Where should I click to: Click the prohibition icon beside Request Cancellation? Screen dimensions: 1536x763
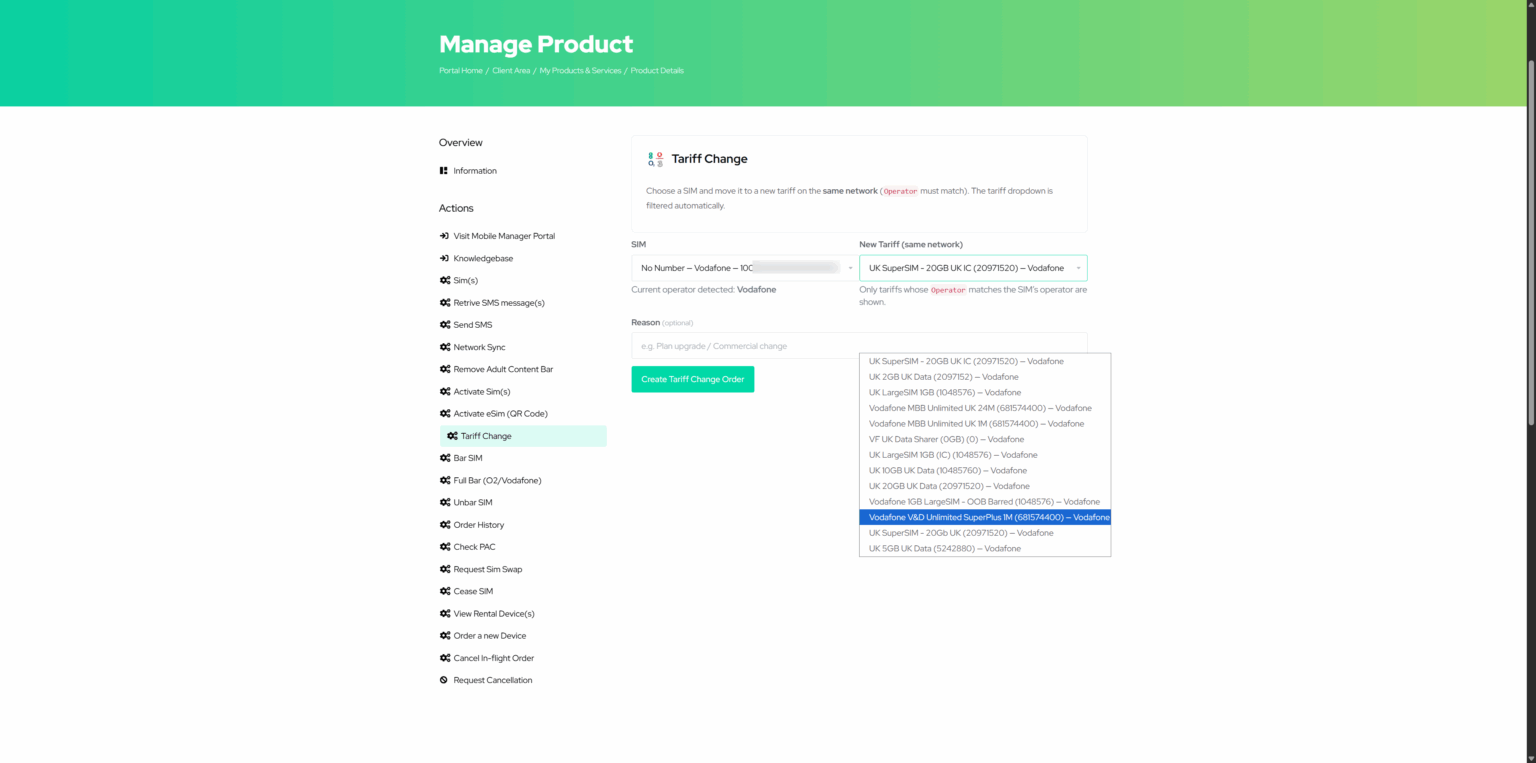443,679
